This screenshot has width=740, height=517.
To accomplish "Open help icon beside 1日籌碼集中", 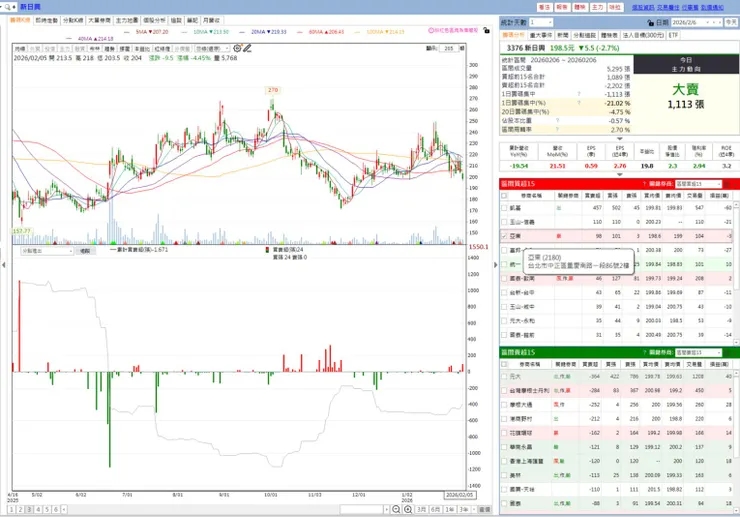I will pos(579,94).
